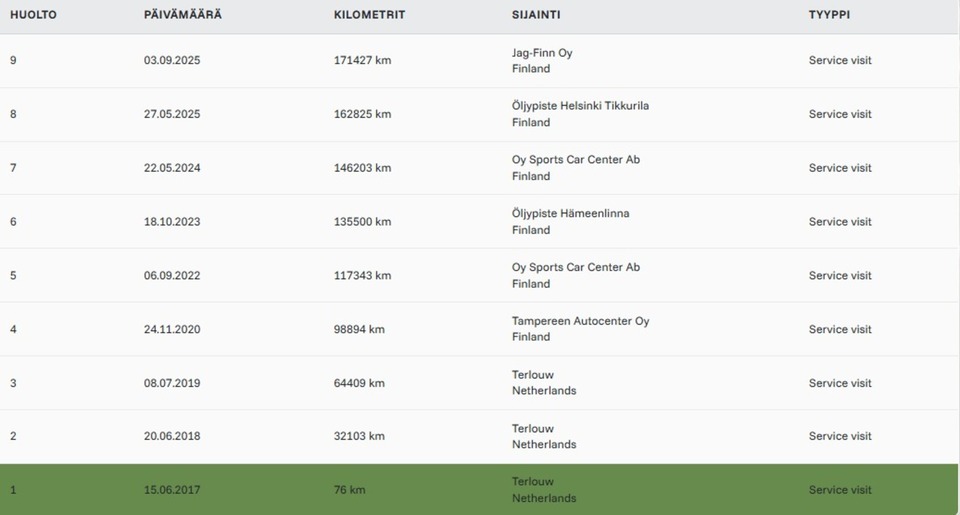Select the 117343 km mileage cell

(x=362, y=275)
